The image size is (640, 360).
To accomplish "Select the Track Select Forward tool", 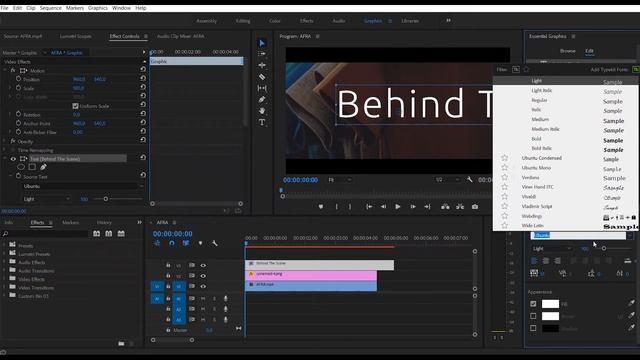I will click(x=262, y=54).
